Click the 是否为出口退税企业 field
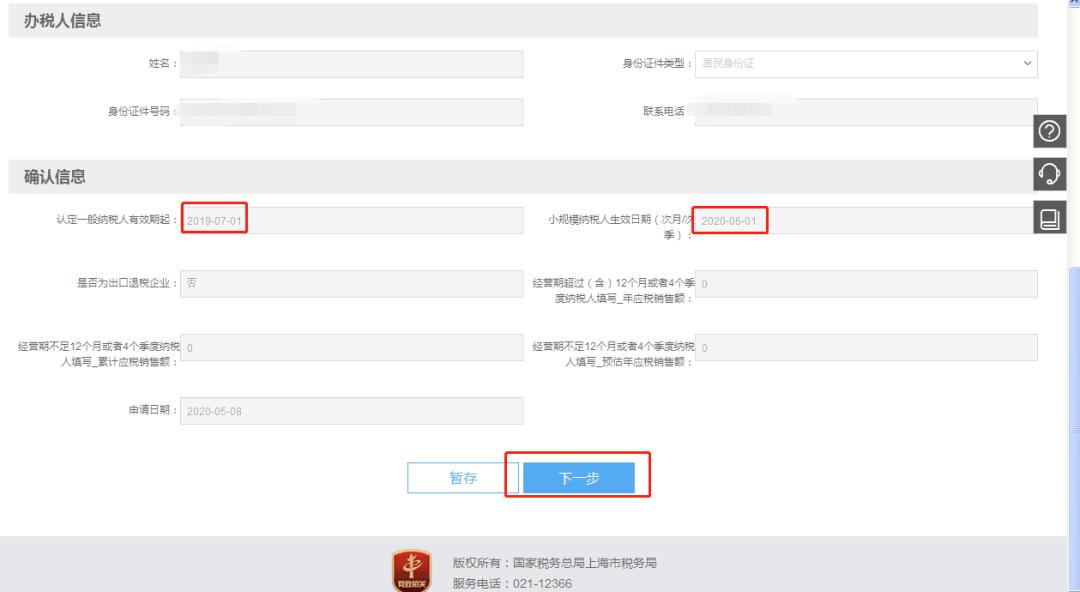 (x=351, y=283)
